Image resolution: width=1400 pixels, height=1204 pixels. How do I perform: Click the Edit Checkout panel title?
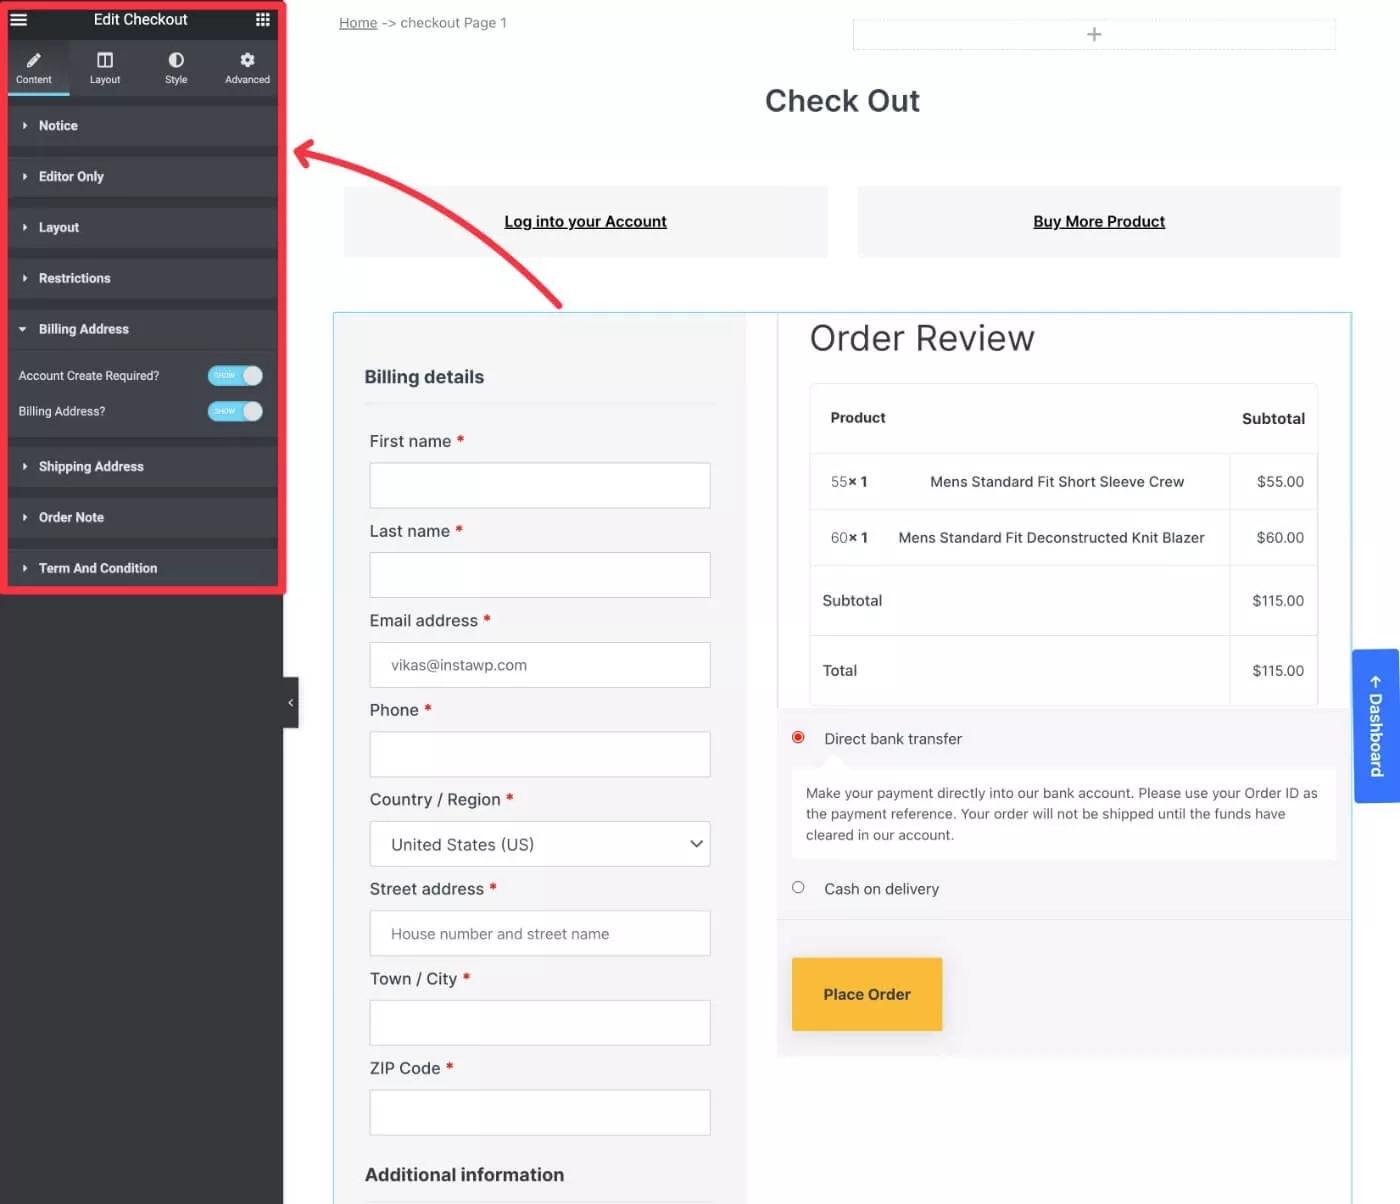(x=140, y=19)
